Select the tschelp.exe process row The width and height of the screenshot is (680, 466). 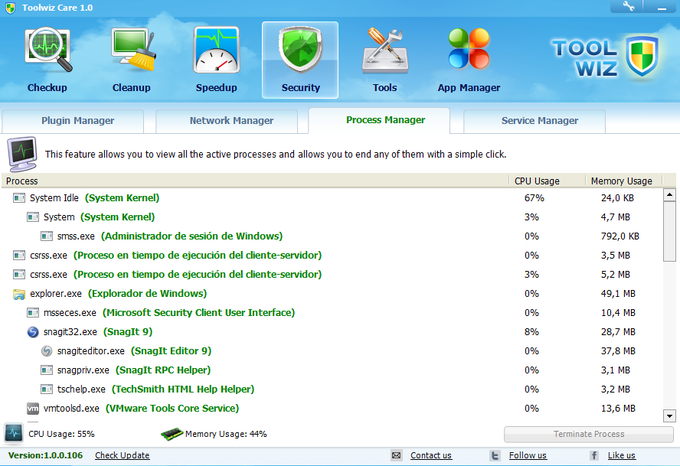point(332,389)
